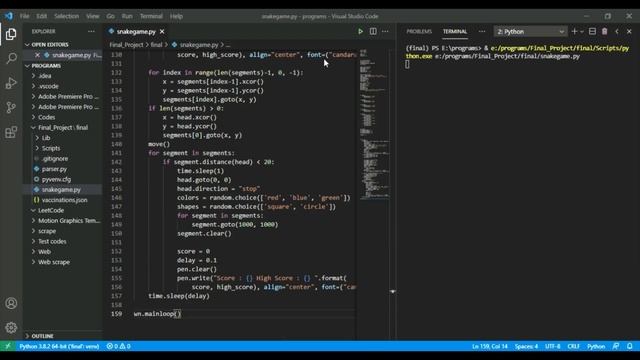Open notifications bell in status bar
This screenshot has width=640, height=360.
[630, 346]
